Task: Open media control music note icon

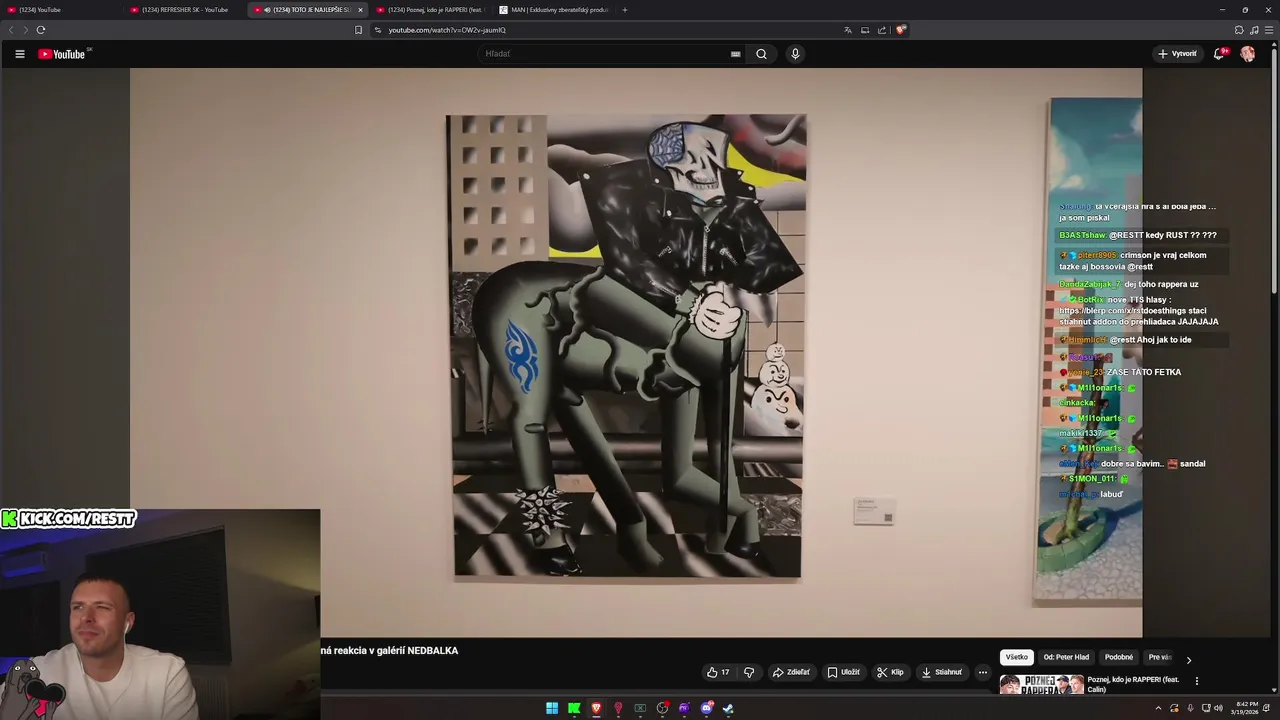Action: coord(1254,30)
